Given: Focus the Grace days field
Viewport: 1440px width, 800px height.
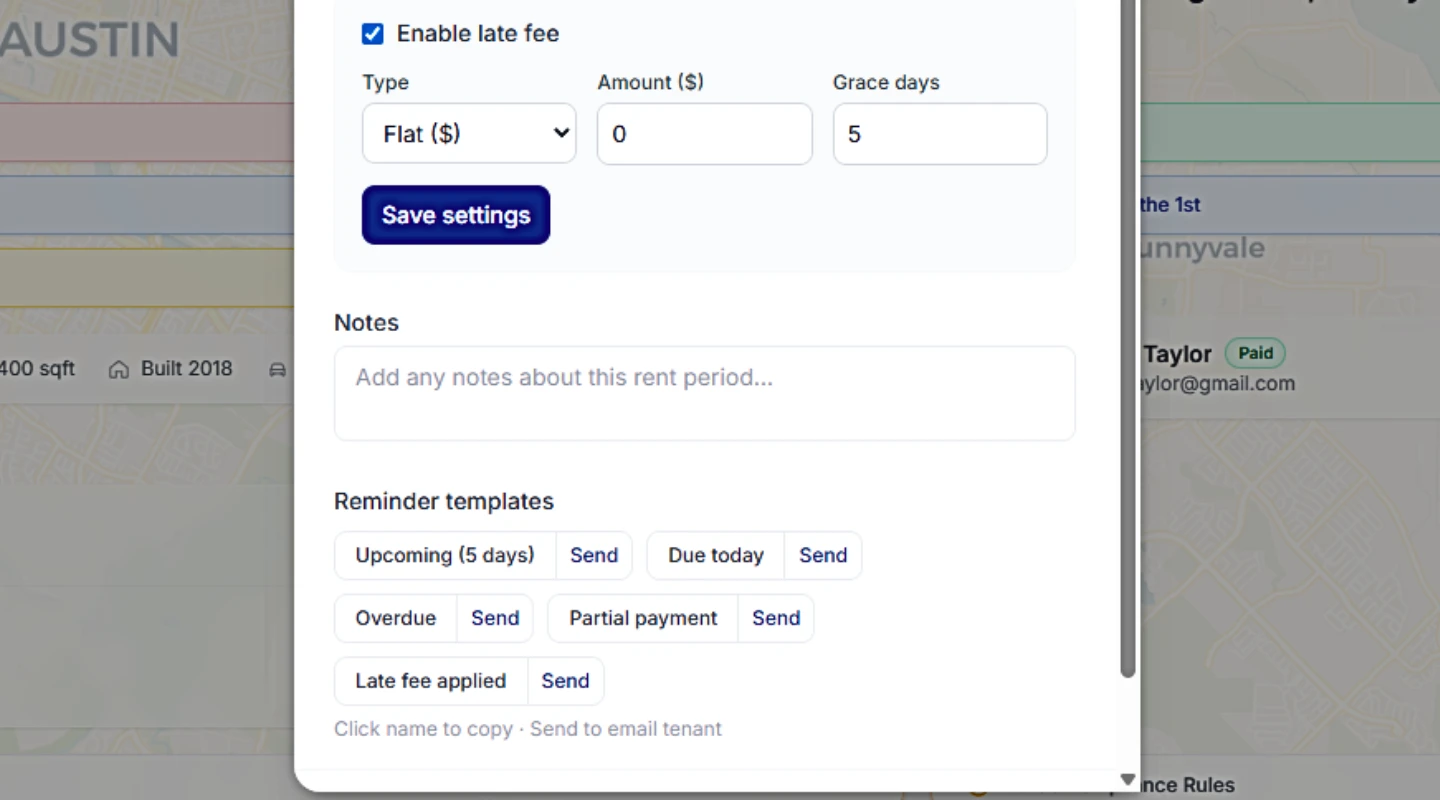Looking at the screenshot, I should pyautogui.click(x=940, y=134).
